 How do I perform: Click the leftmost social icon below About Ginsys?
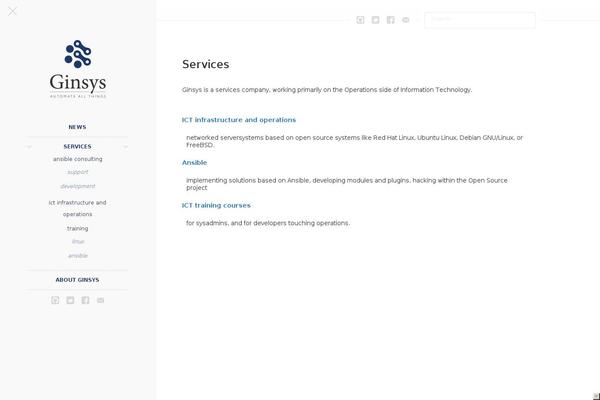click(55, 300)
